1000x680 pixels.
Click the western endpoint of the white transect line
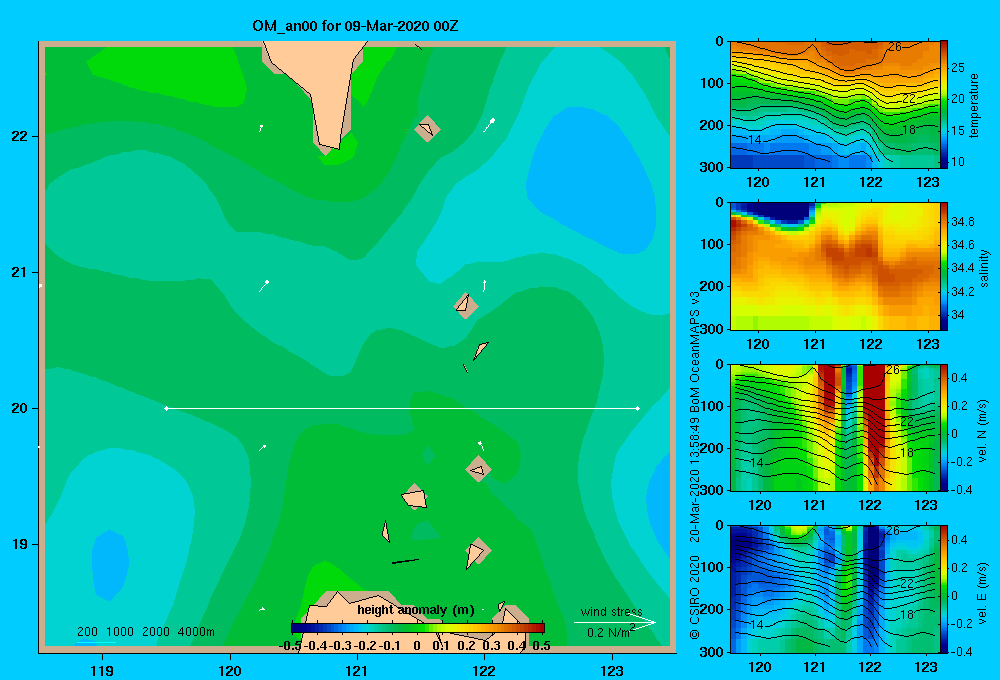[x=166, y=408]
